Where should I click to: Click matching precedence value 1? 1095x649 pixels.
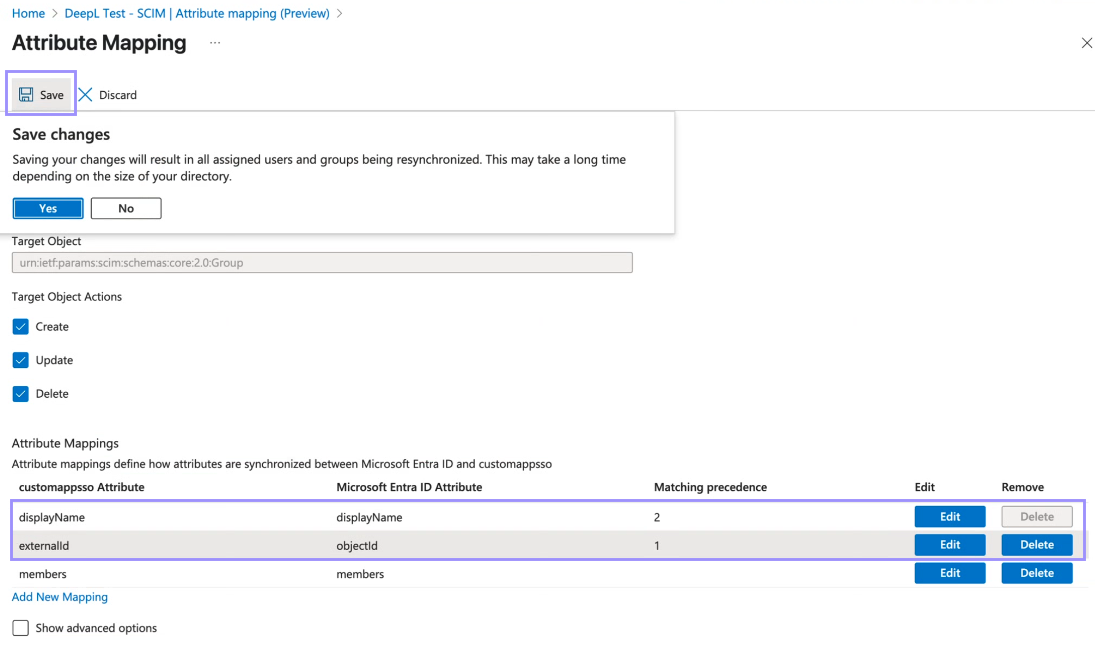657,546
